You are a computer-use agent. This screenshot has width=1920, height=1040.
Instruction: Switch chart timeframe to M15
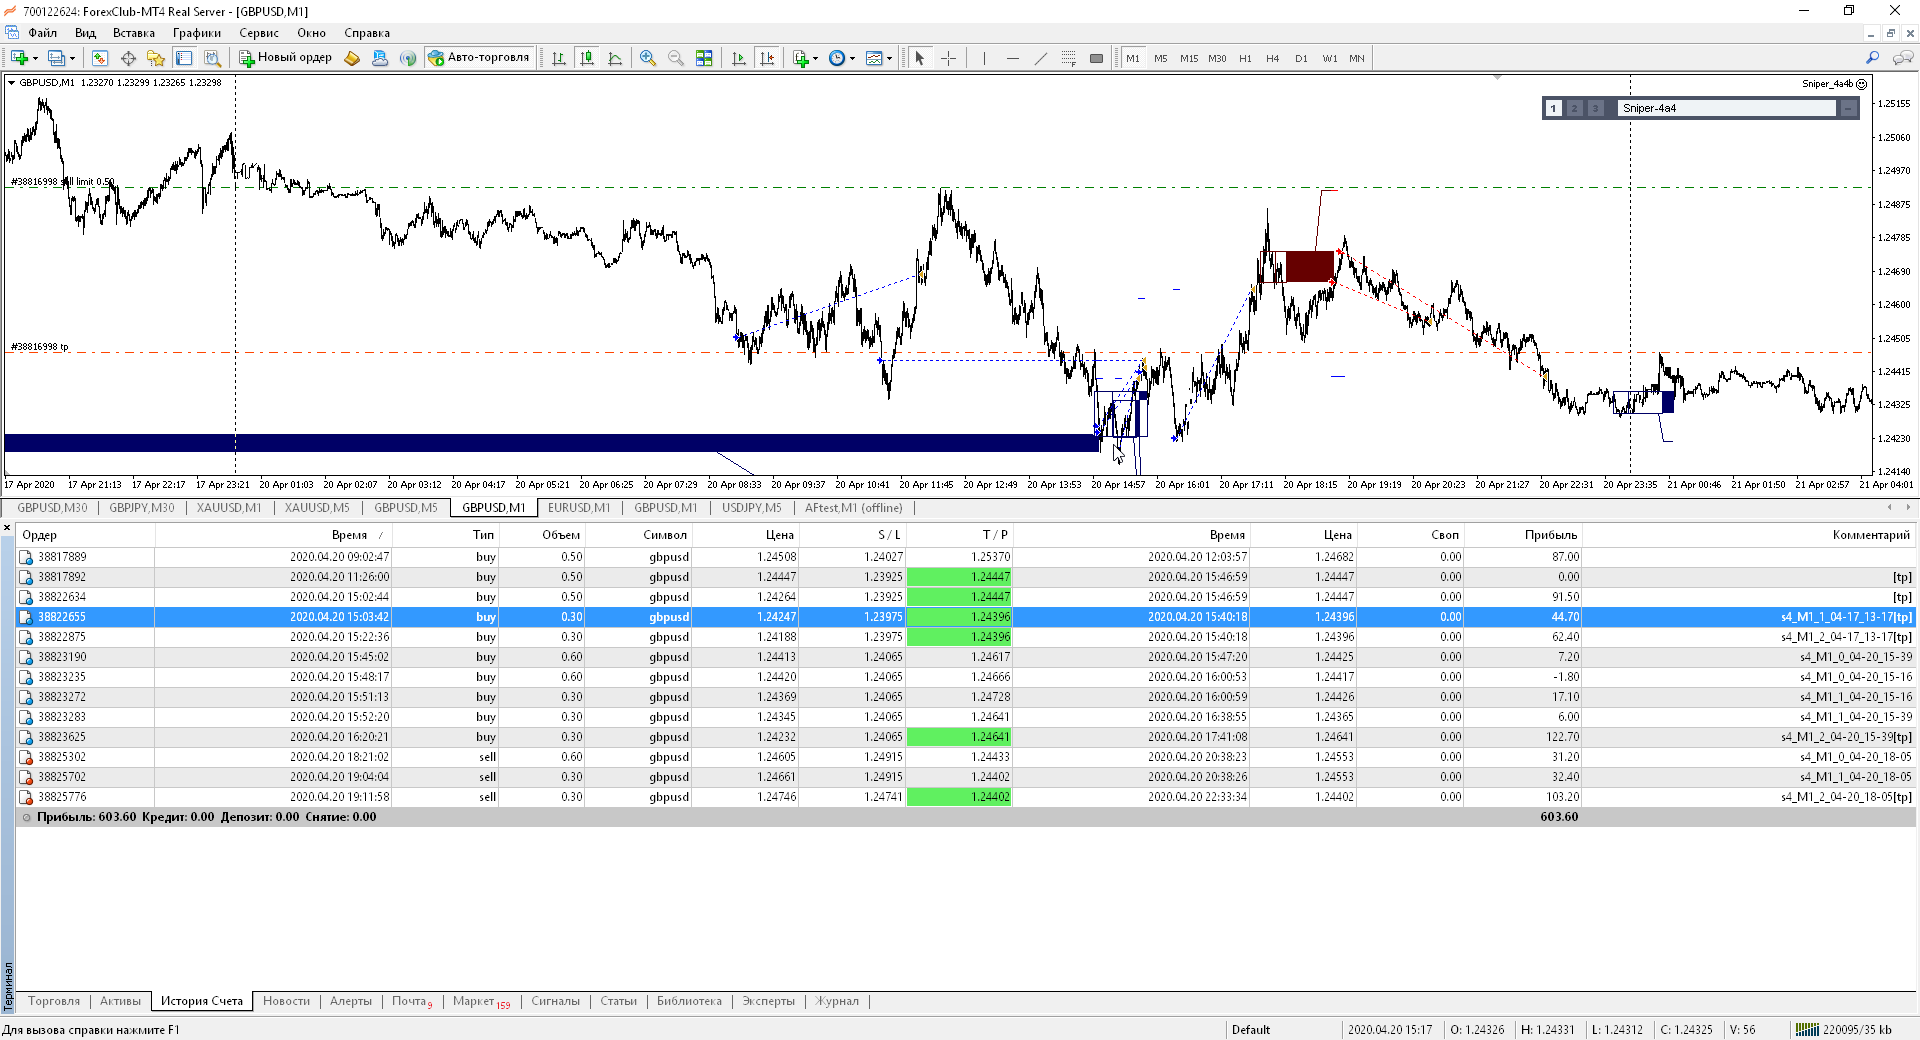coord(1188,58)
